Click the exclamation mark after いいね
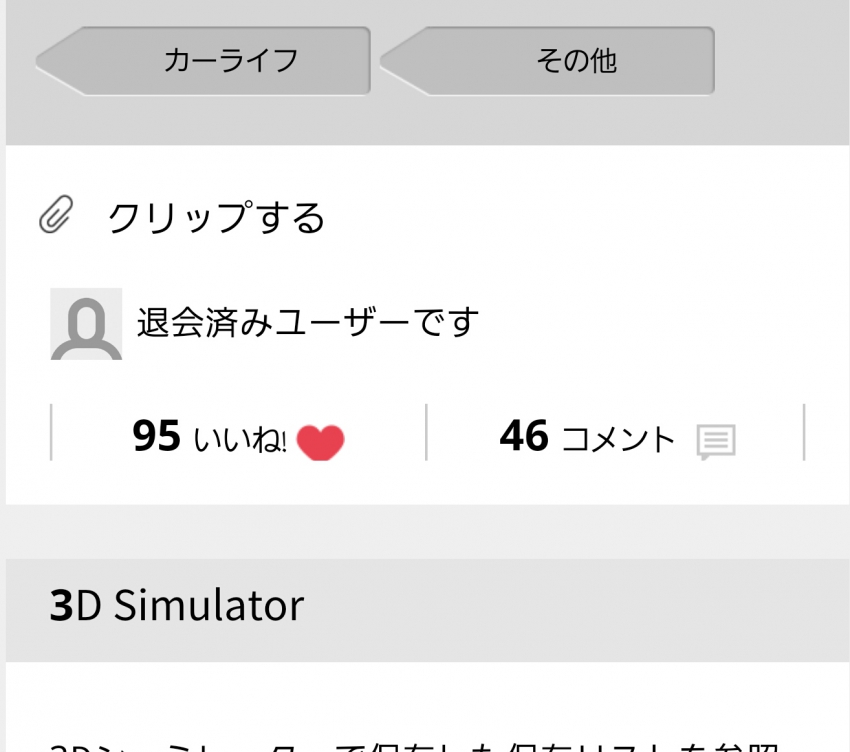 [284, 442]
